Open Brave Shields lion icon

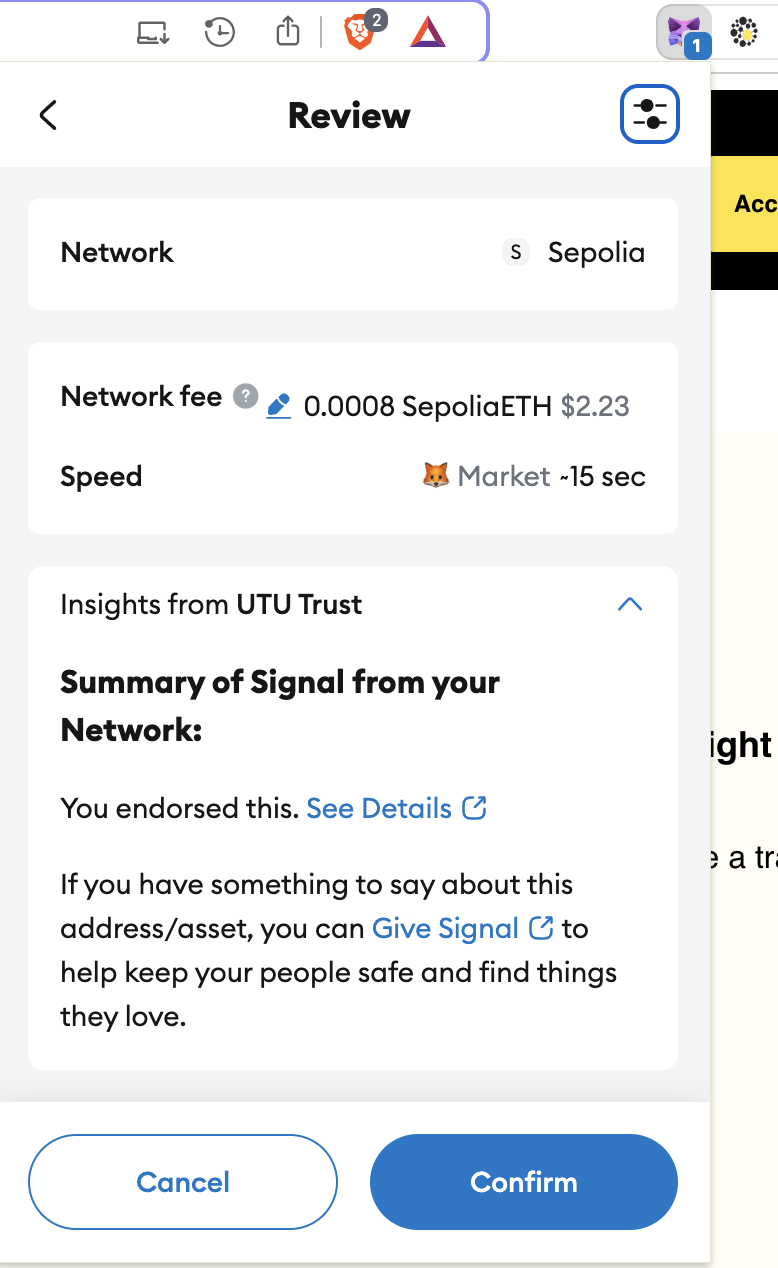(x=360, y=33)
